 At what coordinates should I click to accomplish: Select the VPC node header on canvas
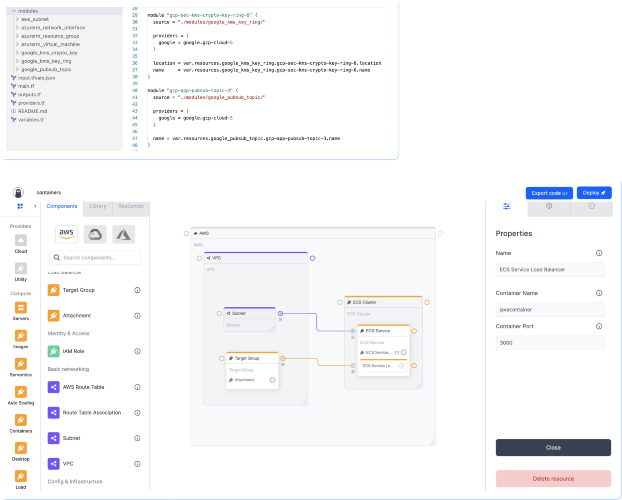pos(256,258)
